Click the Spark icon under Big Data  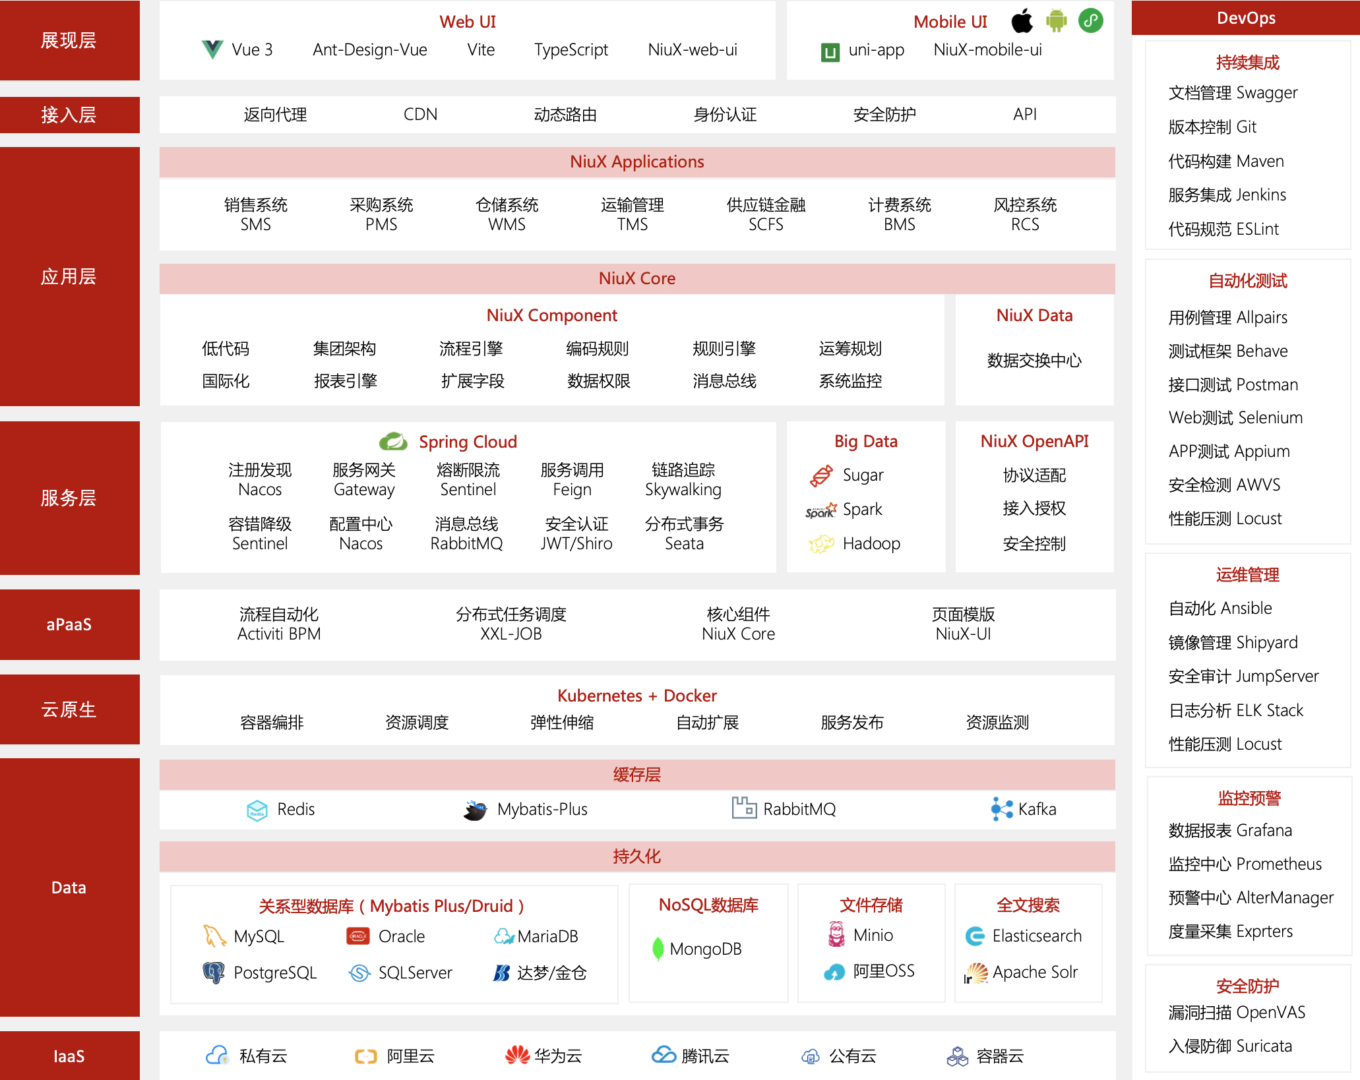tap(819, 509)
